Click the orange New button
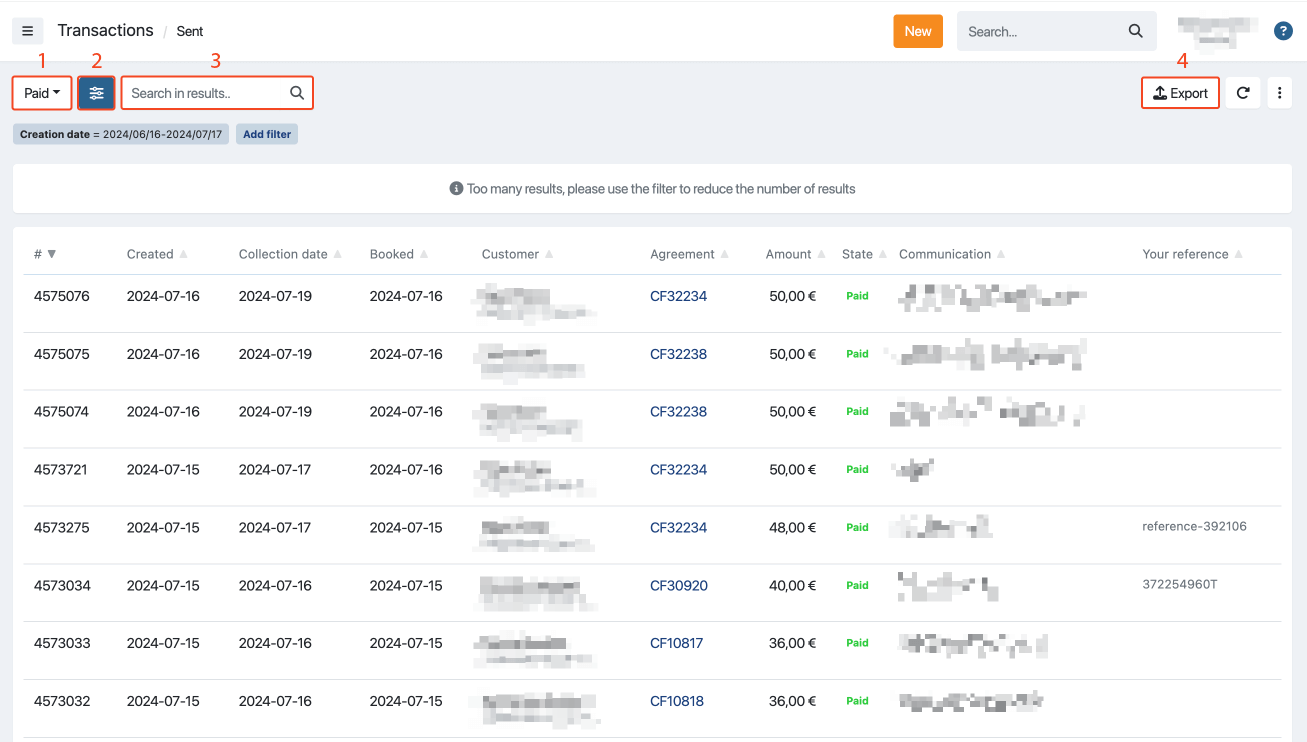The image size is (1307, 742). coord(917,31)
